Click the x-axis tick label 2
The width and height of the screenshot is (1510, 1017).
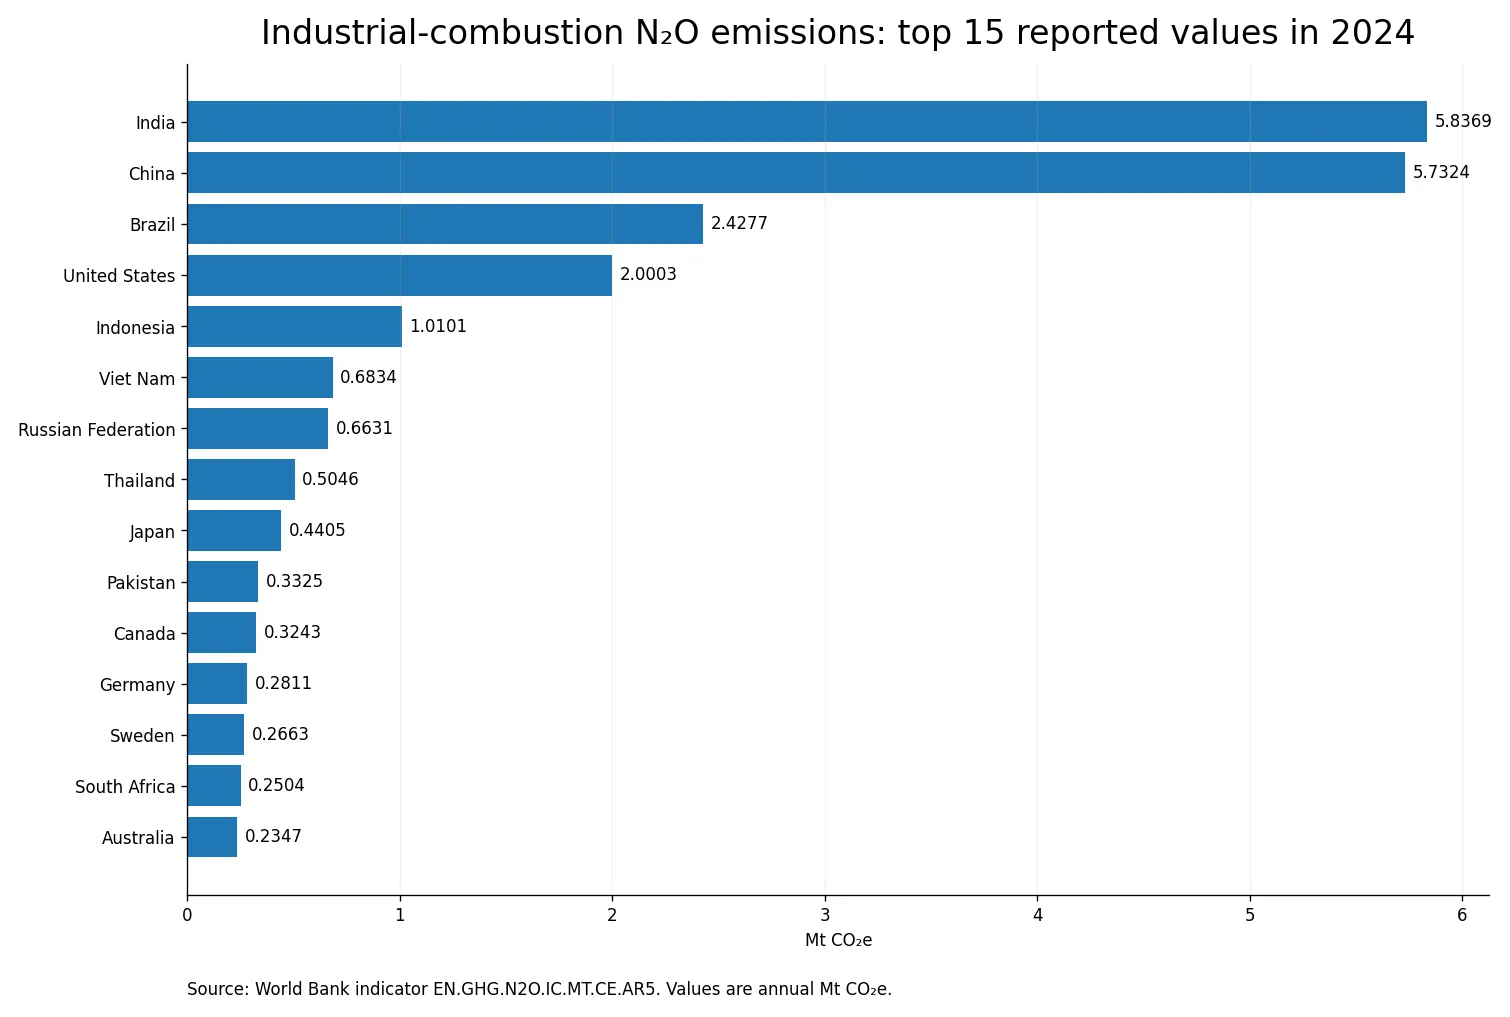[612, 915]
